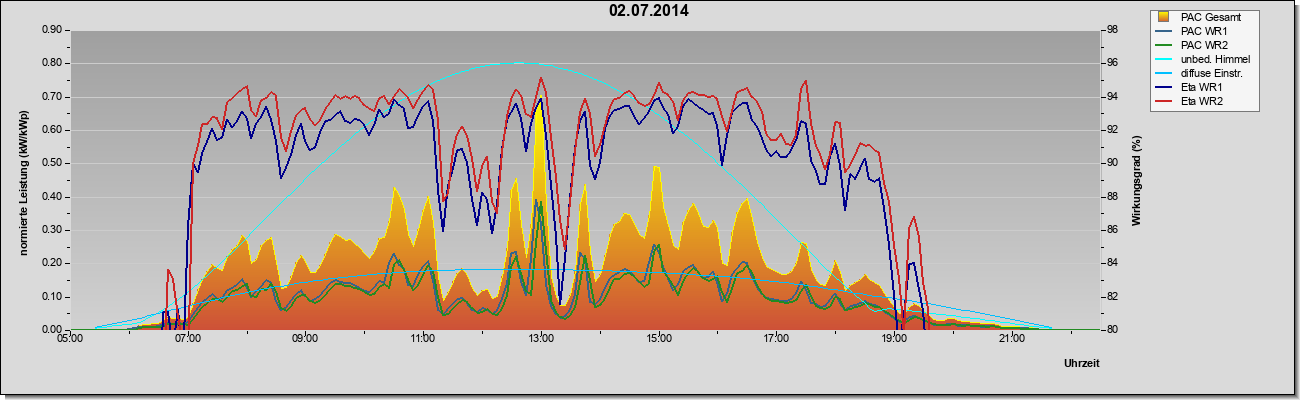
Task: Click the unbed. Himmel cyan legend marker
Action: (1164, 59)
